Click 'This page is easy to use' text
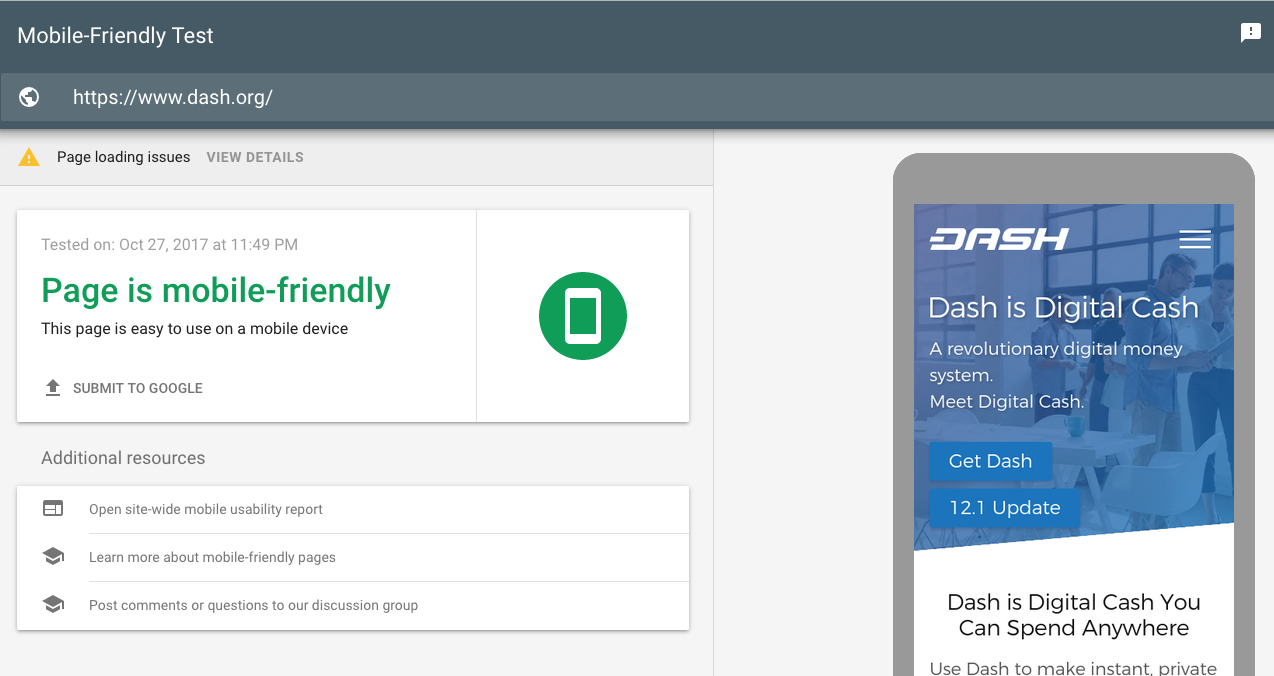This screenshot has height=676, width=1274. click(x=195, y=328)
